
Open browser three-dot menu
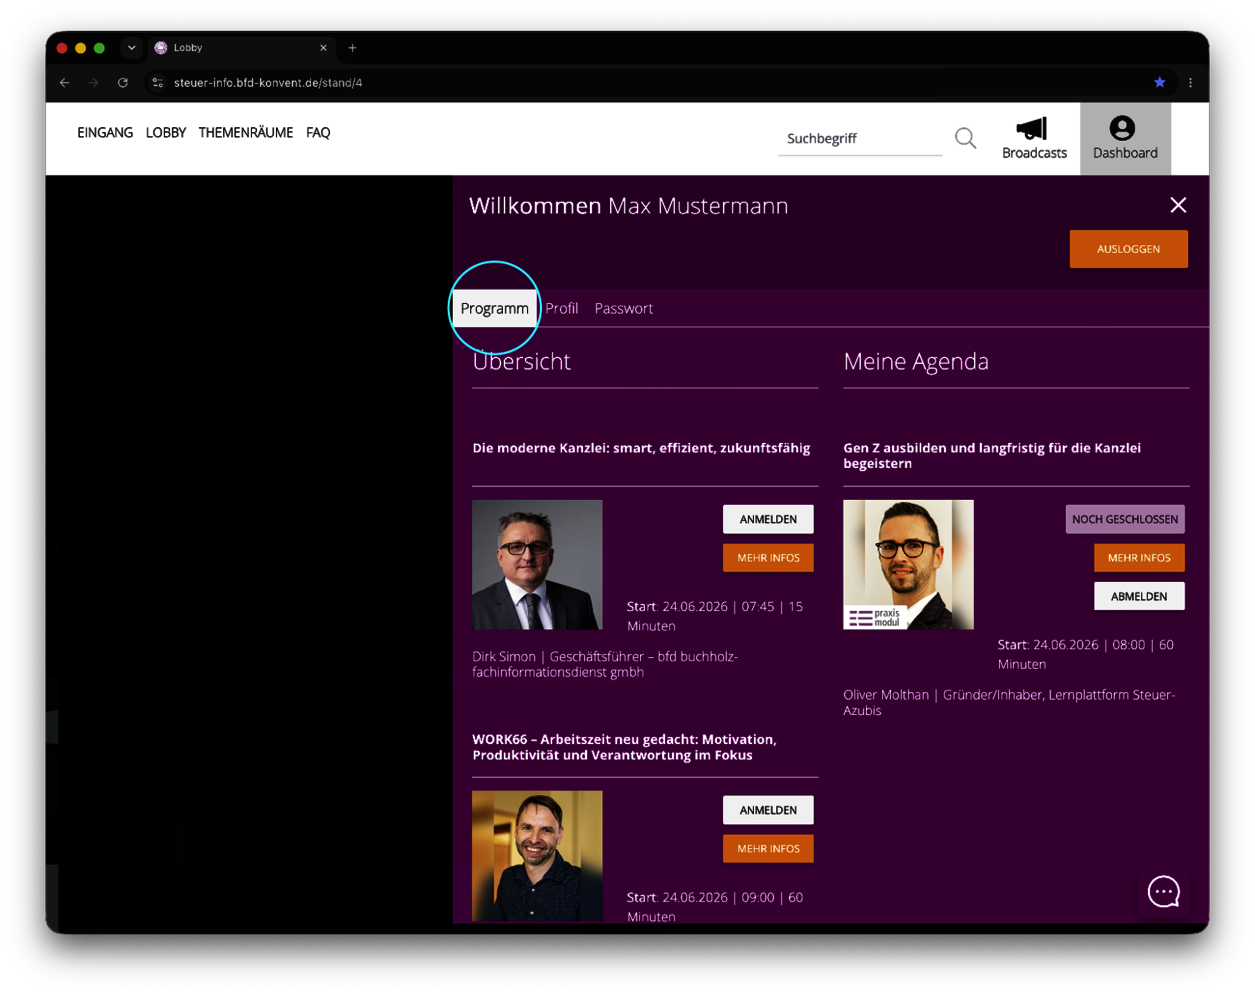pos(1190,83)
